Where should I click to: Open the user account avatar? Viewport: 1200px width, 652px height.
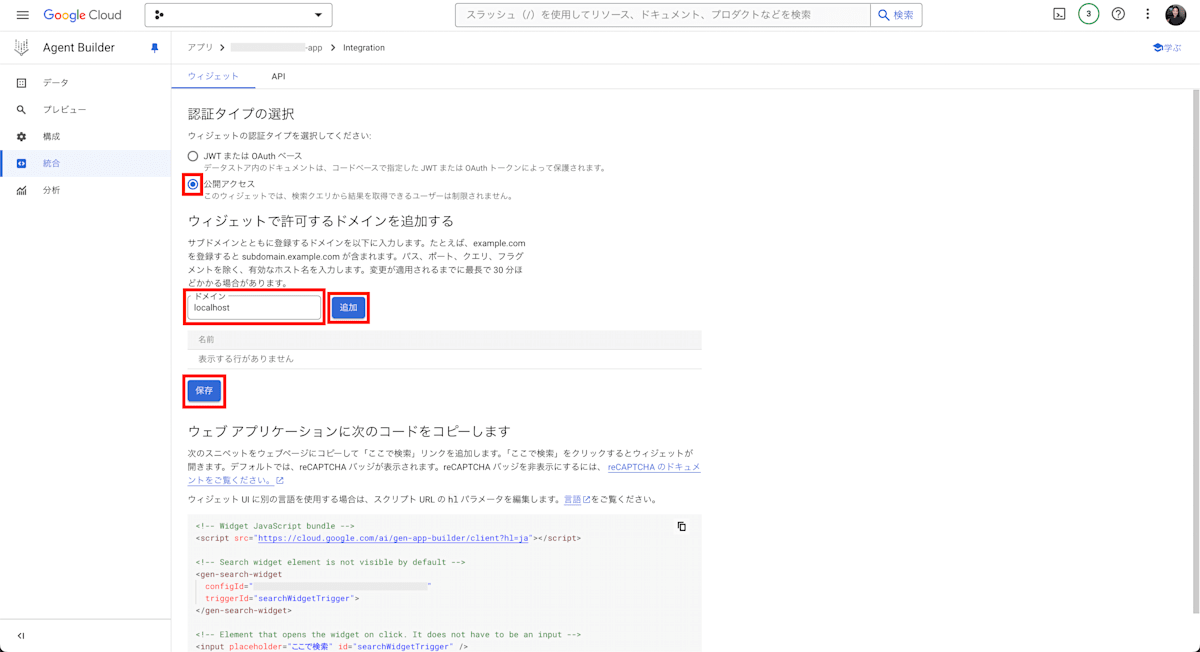pyautogui.click(x=1176, y=15)
